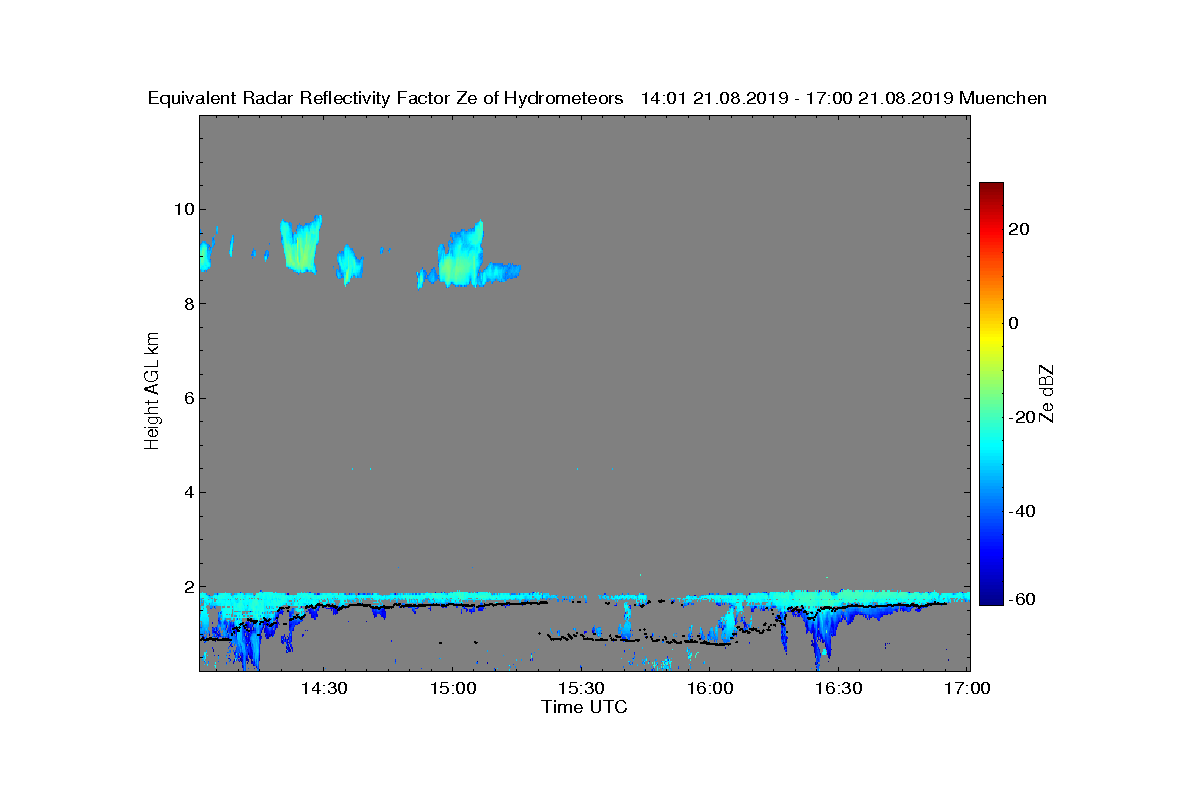
Task: Click the 4 km height tick label
Action: pyautogui.click(x=188, y=492)
